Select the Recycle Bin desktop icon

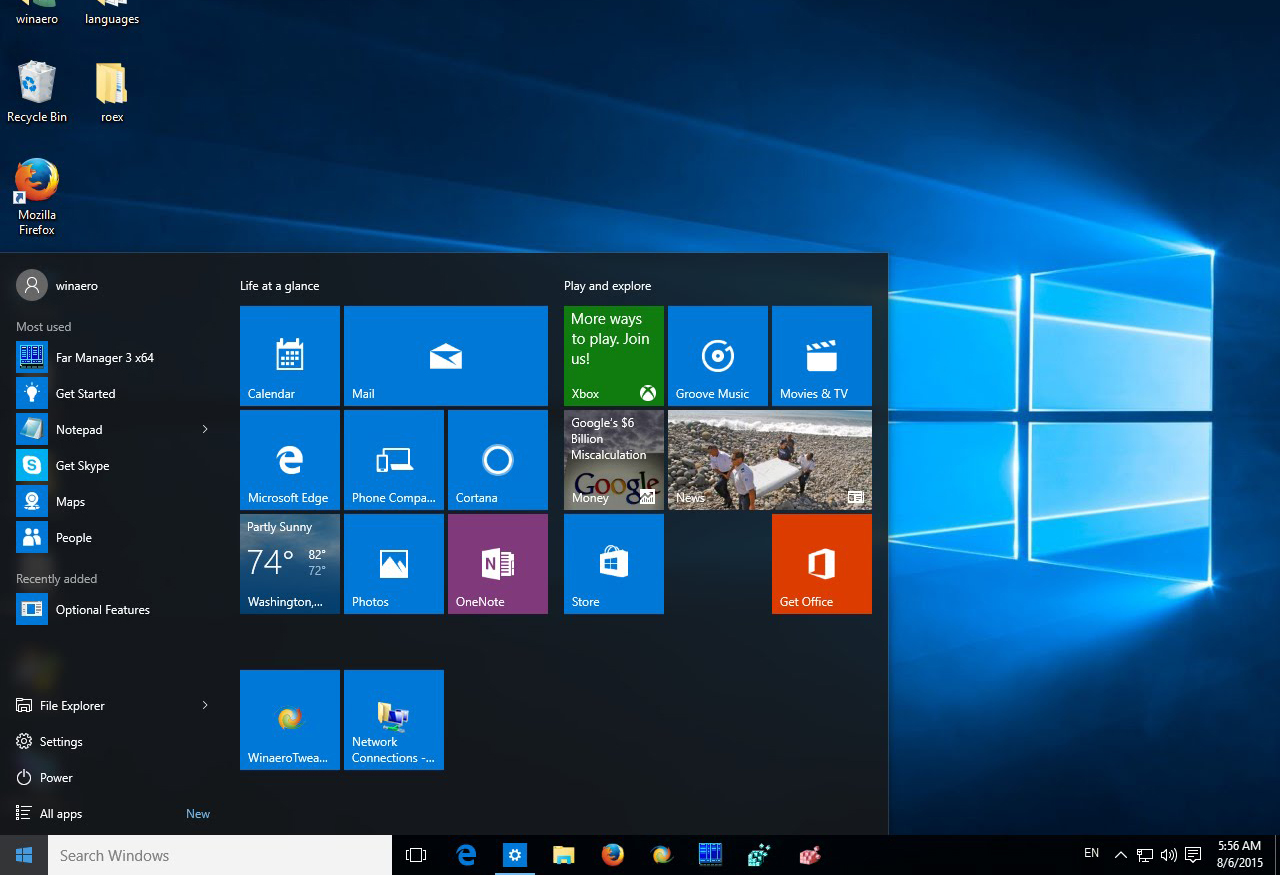tap(37, 92)
